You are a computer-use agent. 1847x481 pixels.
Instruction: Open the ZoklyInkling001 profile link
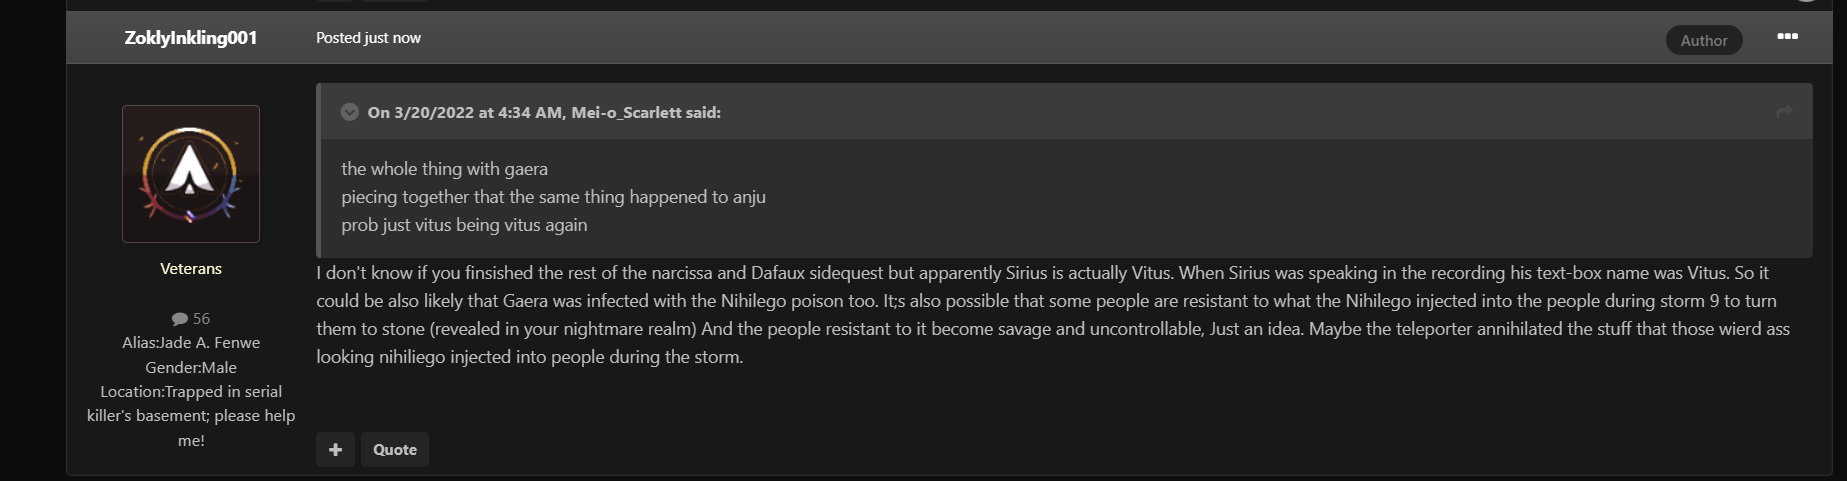tap(191, 37)
